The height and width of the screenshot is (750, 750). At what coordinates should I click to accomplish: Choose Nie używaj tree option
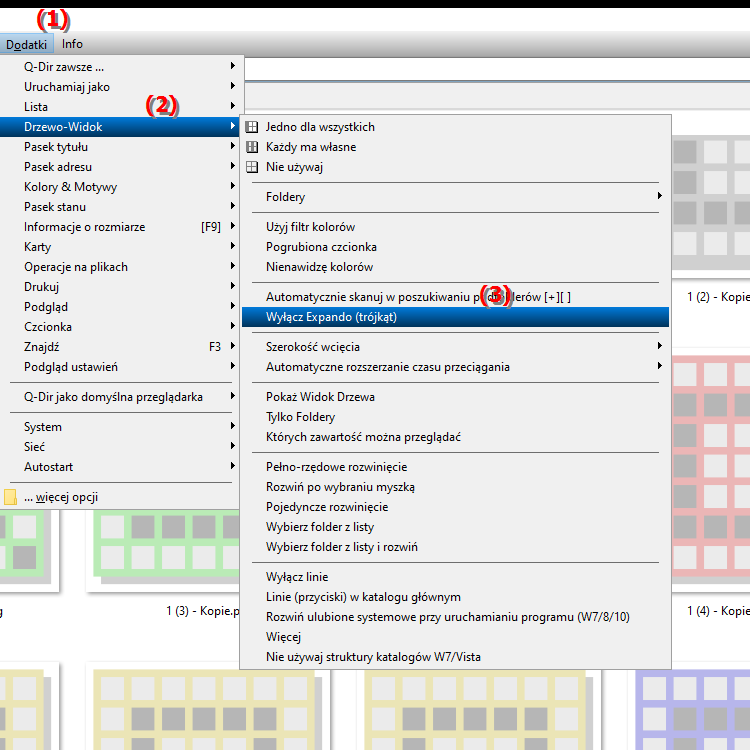tap(455, 167)
